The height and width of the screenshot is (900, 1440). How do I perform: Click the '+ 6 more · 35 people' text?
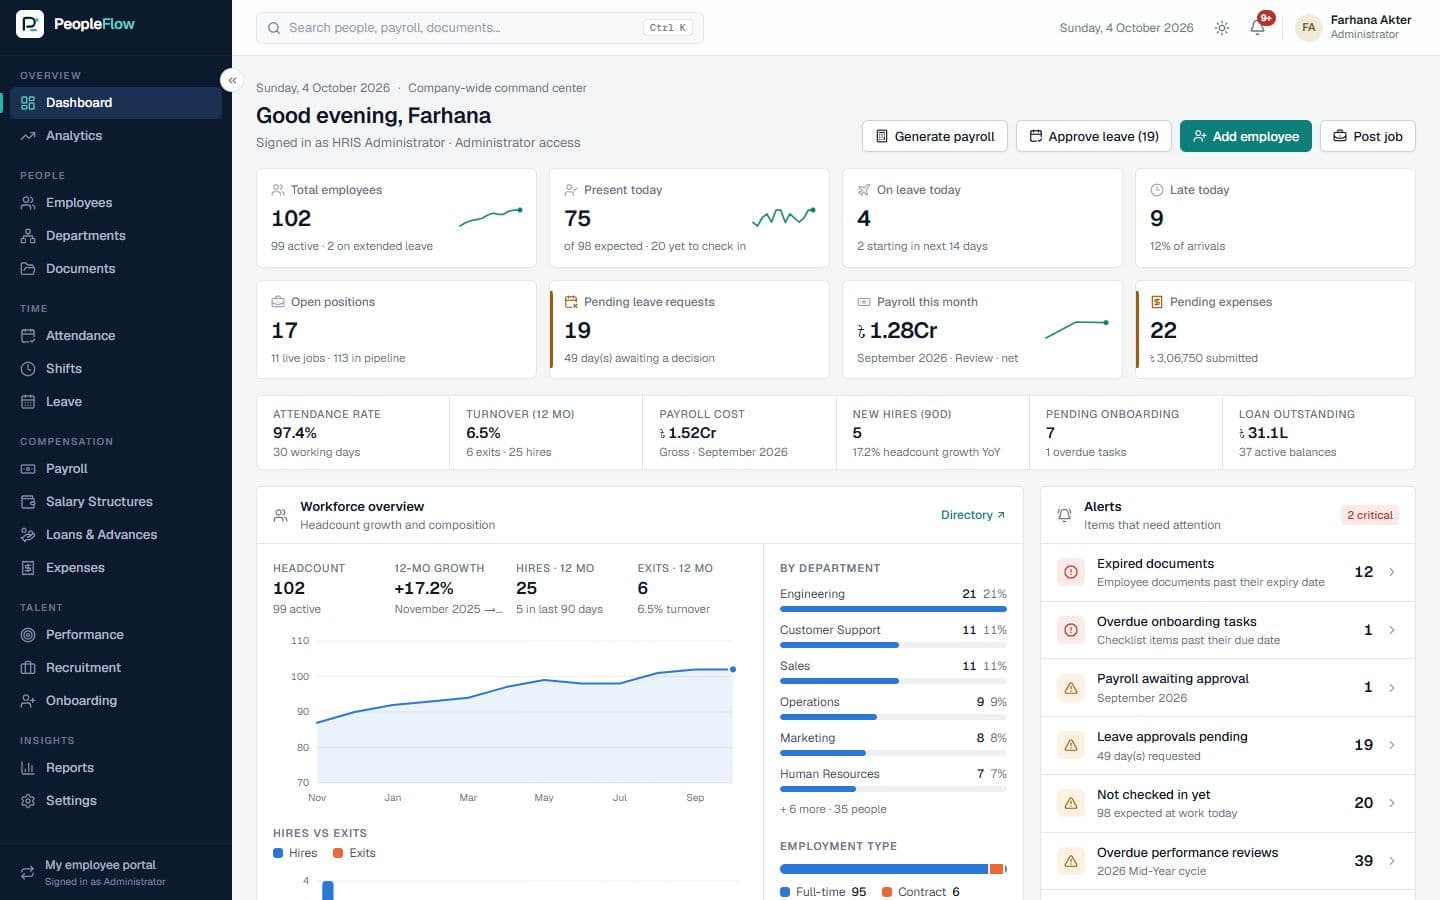pos(833,809)
